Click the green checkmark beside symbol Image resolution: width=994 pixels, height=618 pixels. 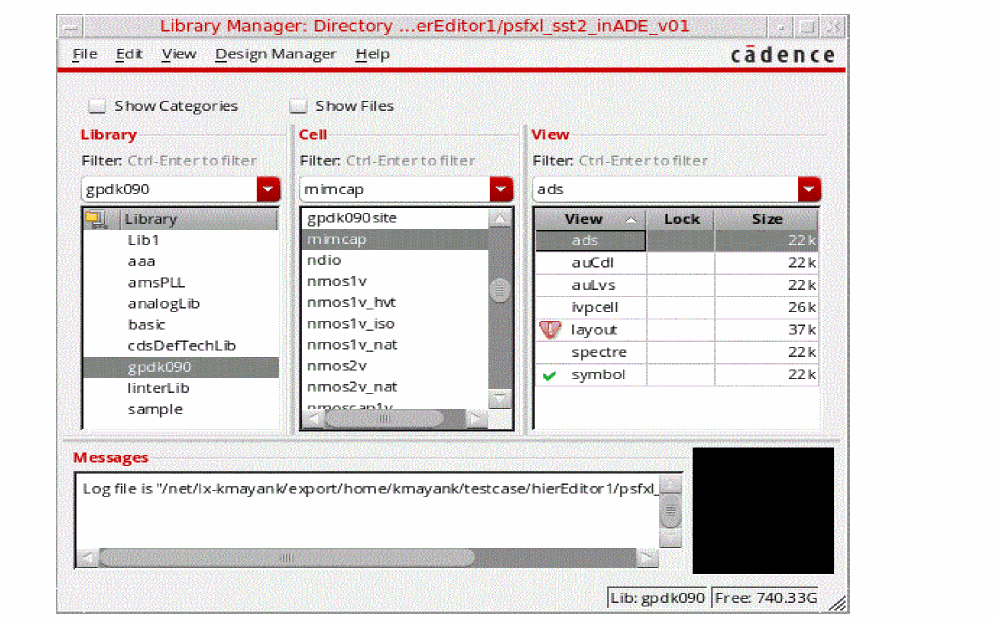pos(550,375)
